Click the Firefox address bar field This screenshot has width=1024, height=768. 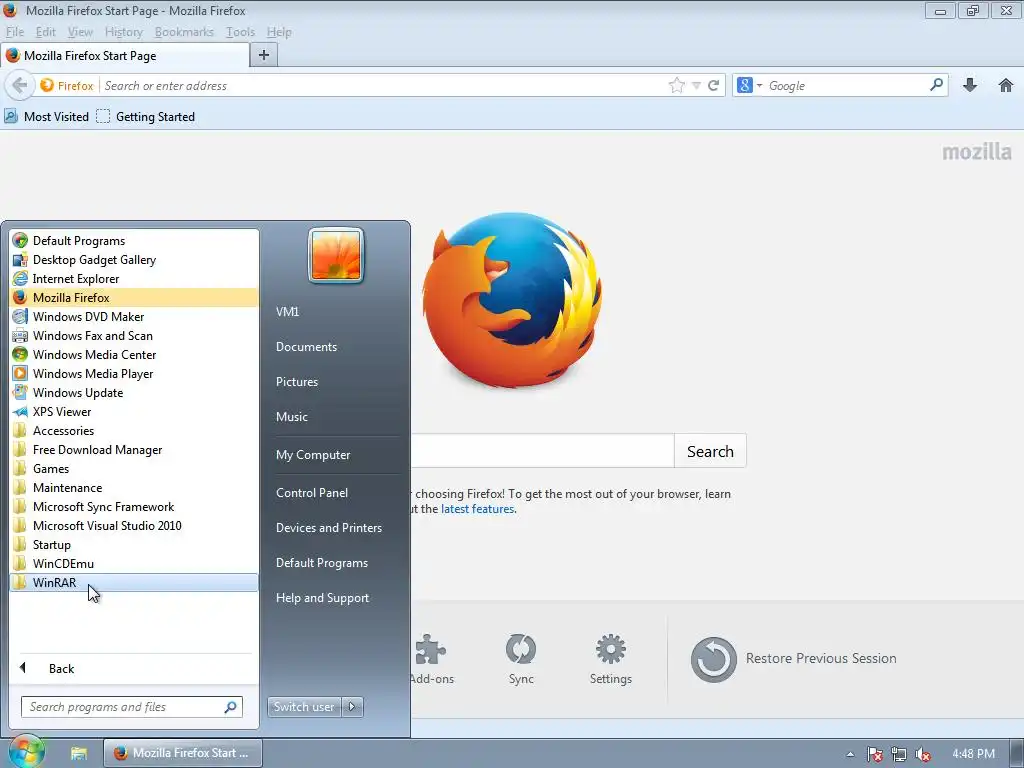pos(384,86)
